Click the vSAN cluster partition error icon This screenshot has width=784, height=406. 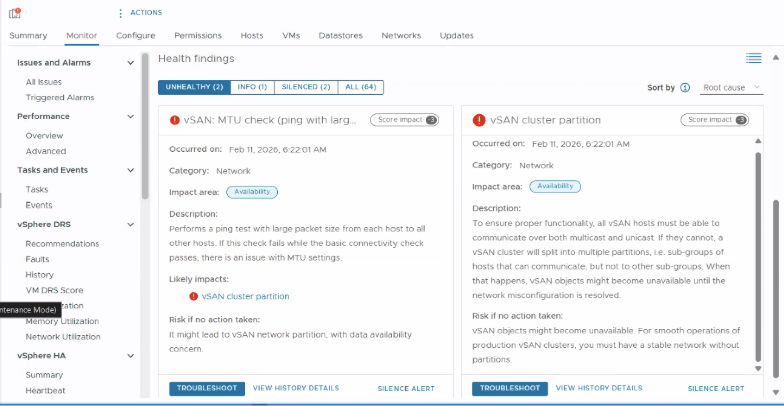point(479,120)
